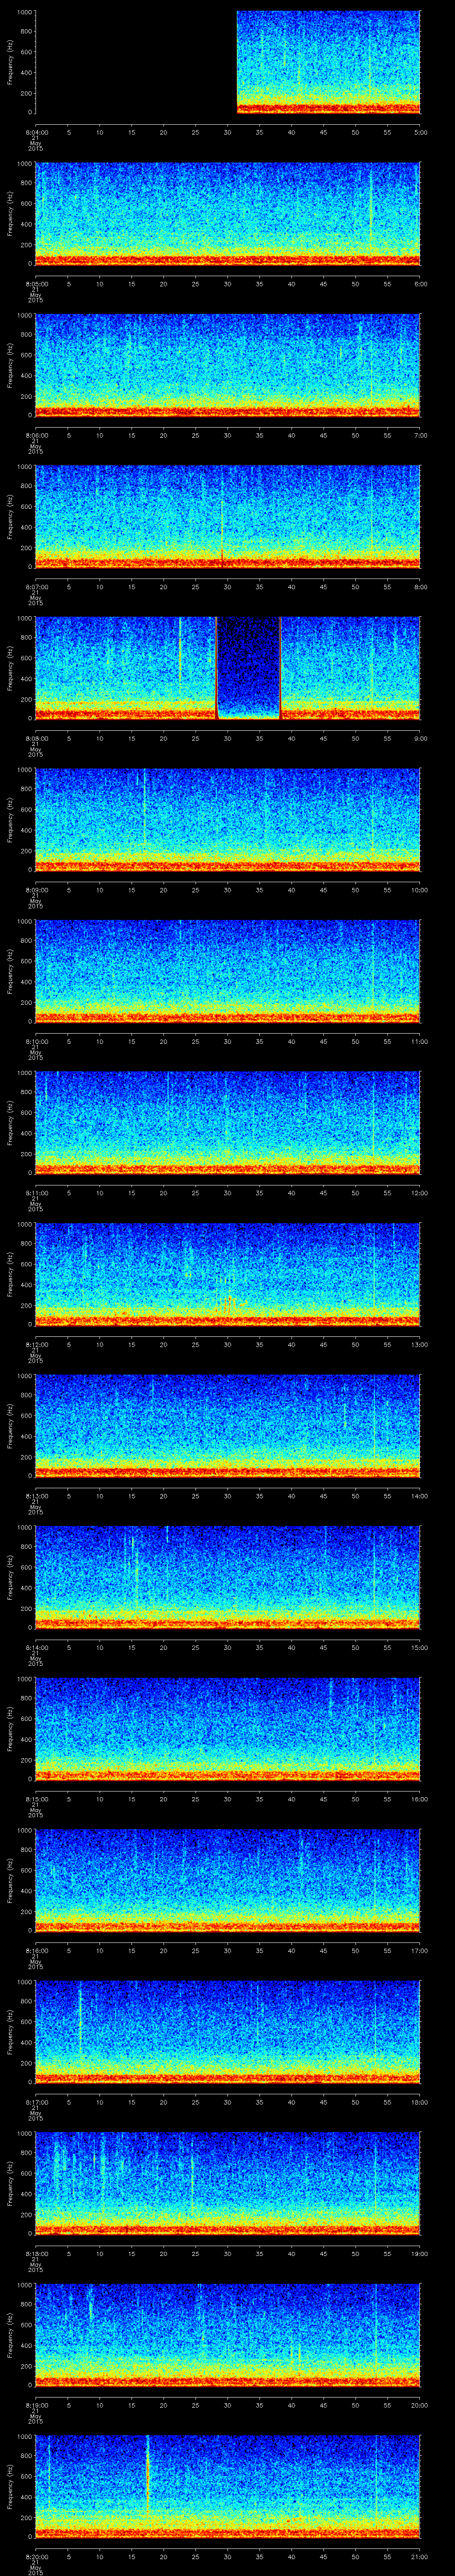
Task: Select the spectrogram panel starting at 8:06:00
Action: pos(227,365)
